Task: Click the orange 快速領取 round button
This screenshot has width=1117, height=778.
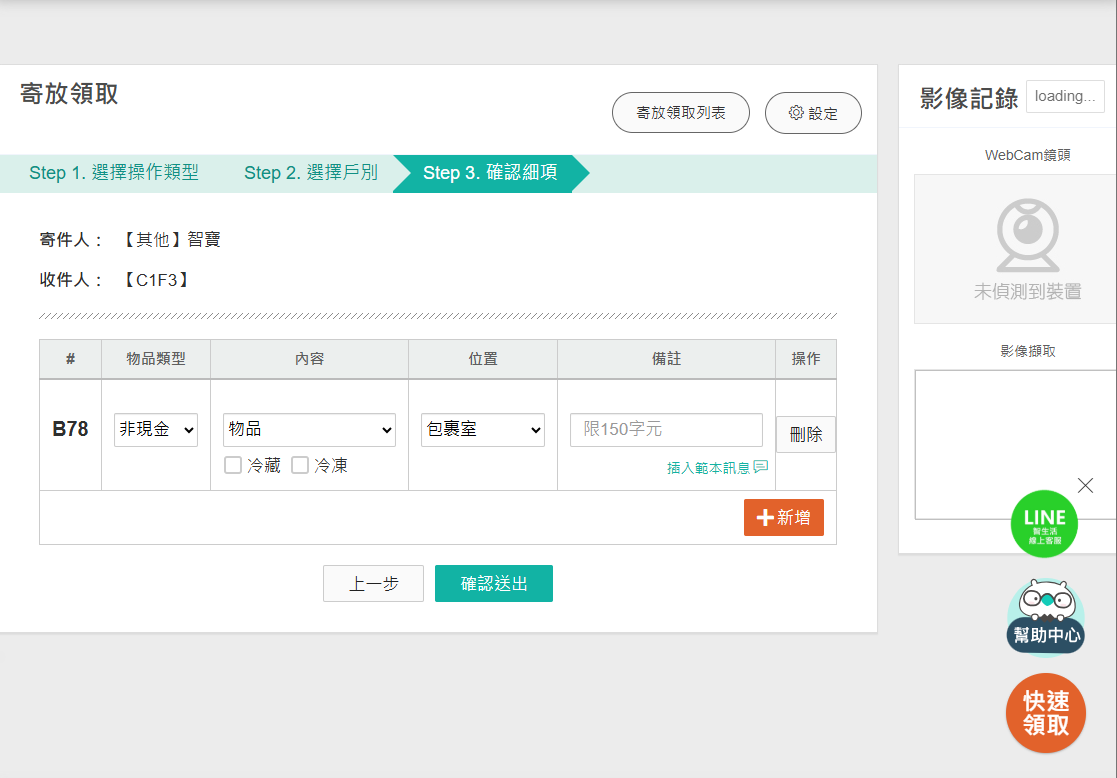Action: (x=1046, y=713)
